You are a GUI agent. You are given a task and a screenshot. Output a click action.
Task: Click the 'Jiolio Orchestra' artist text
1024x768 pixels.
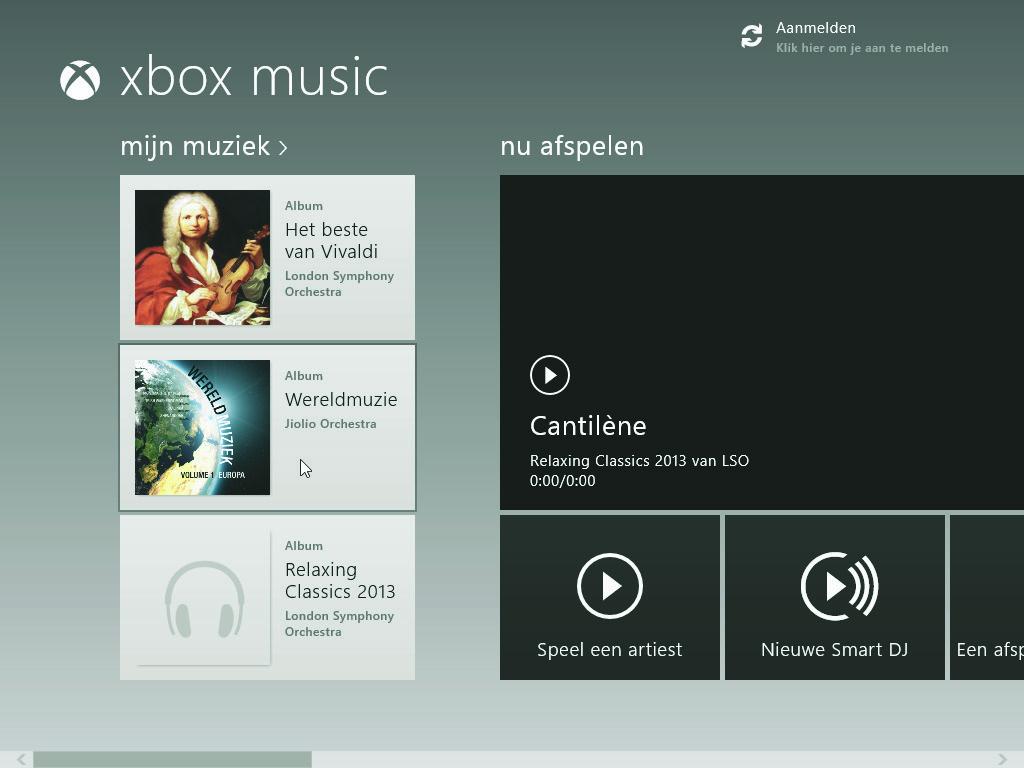coord(330,424)
